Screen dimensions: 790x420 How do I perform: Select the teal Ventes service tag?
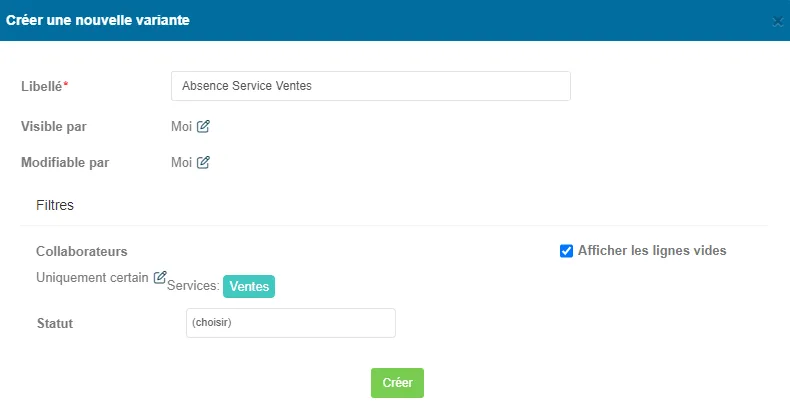click(x=249, y=286)
